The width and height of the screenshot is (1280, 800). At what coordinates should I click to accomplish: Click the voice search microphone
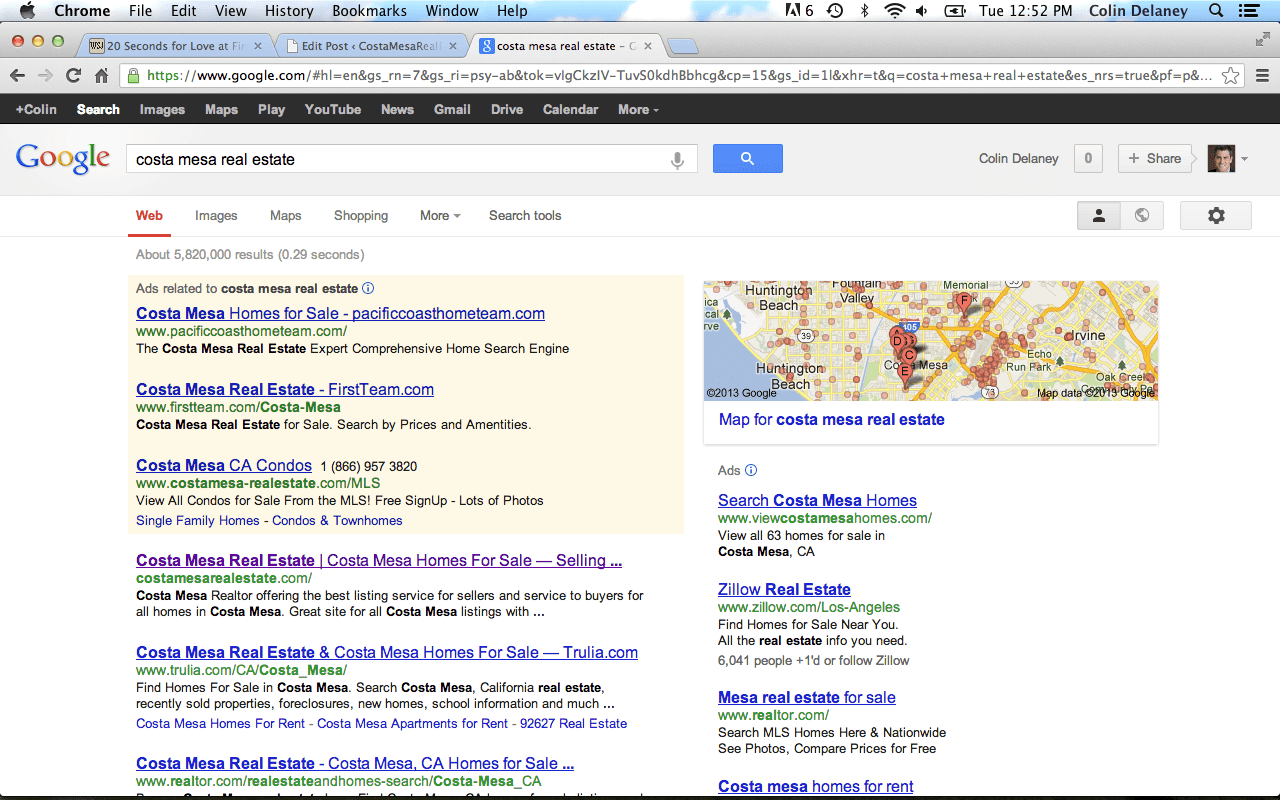pyautogui.click(x=677, y=159)
